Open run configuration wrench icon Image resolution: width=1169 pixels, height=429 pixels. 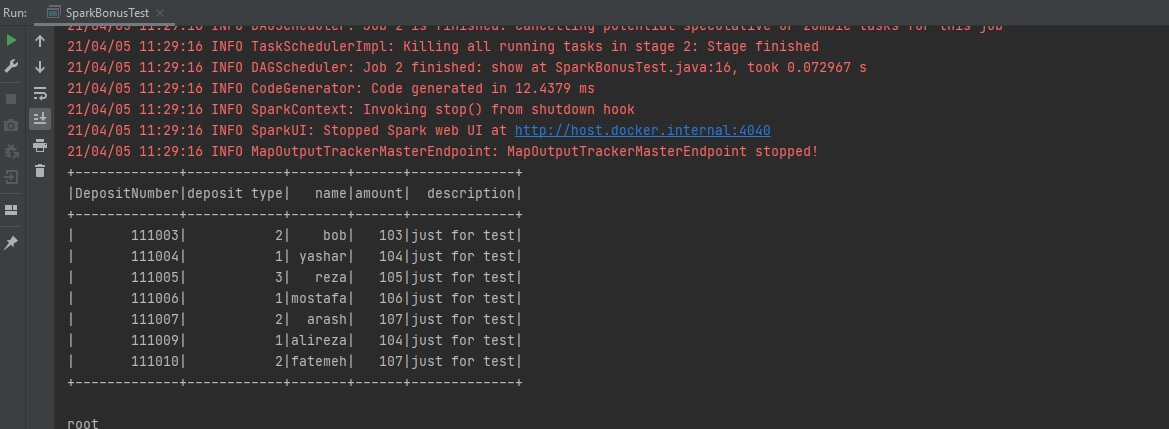point(11,66)
